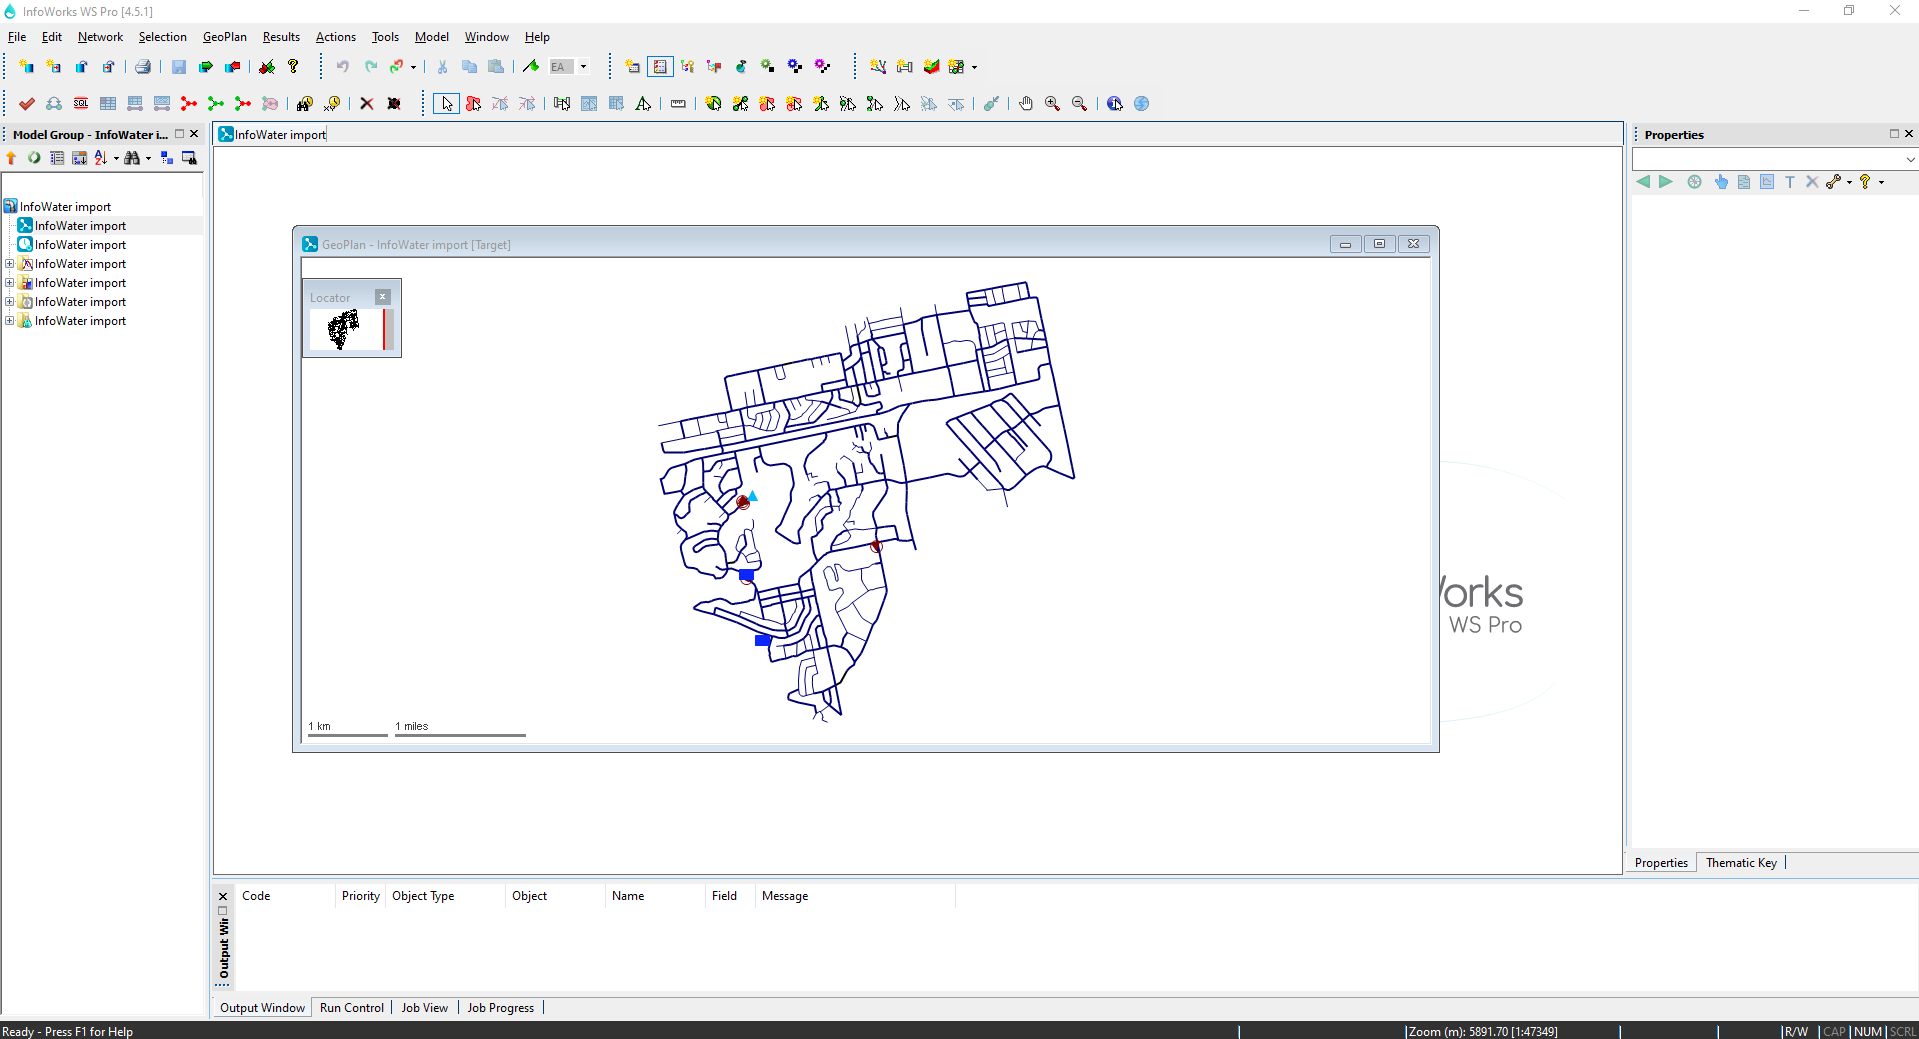This screenshot has width=1919, height=1039.
Task: Select the ruler measurement tool
Action: click(x=678, y=103)
